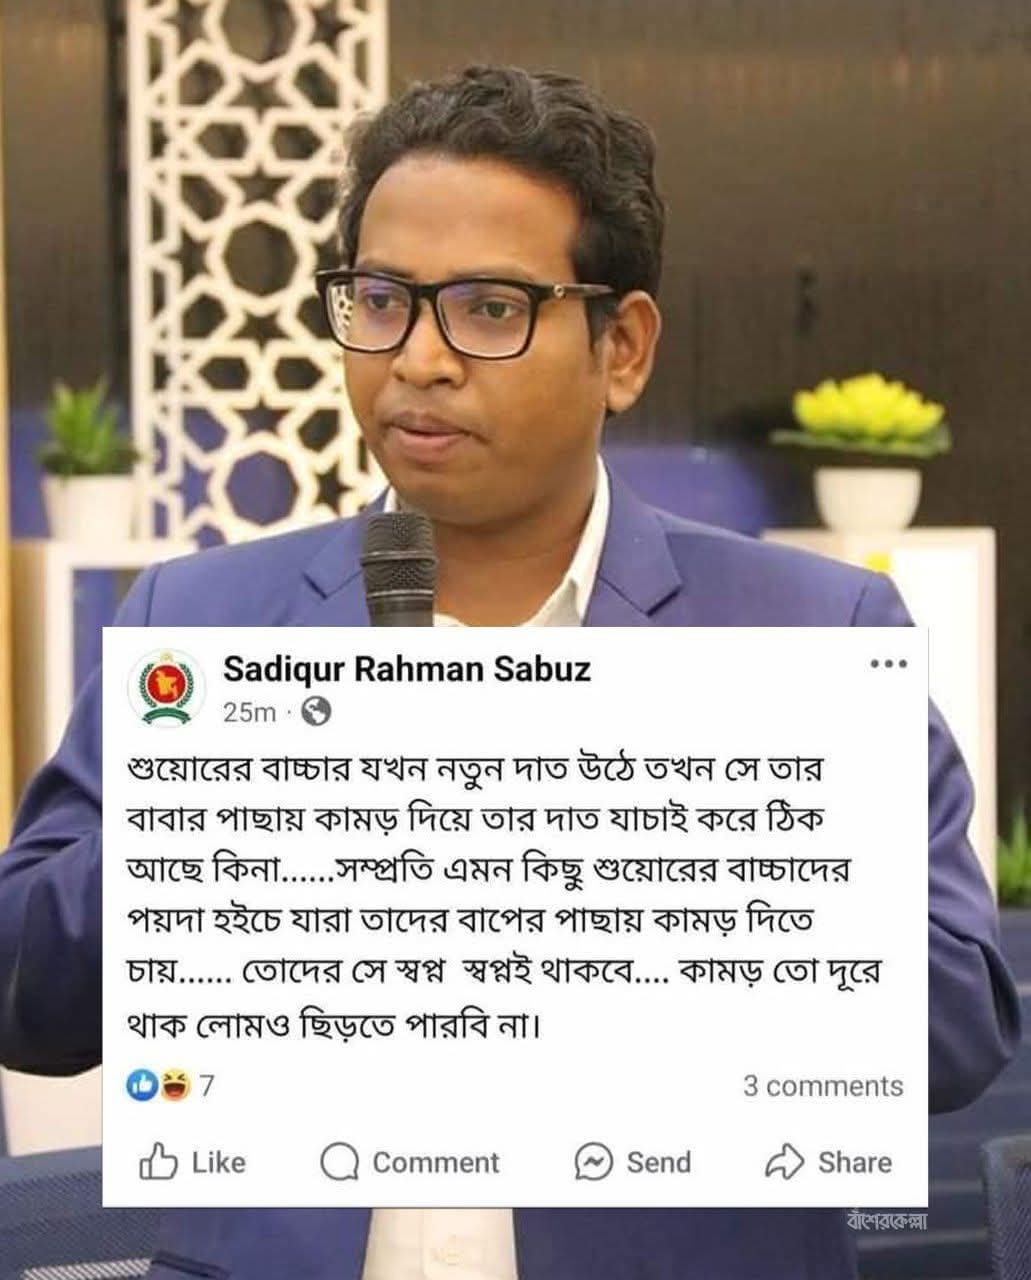Click the Share label text
This screenshot has width=1031, height=1280.
[855, 1163]
